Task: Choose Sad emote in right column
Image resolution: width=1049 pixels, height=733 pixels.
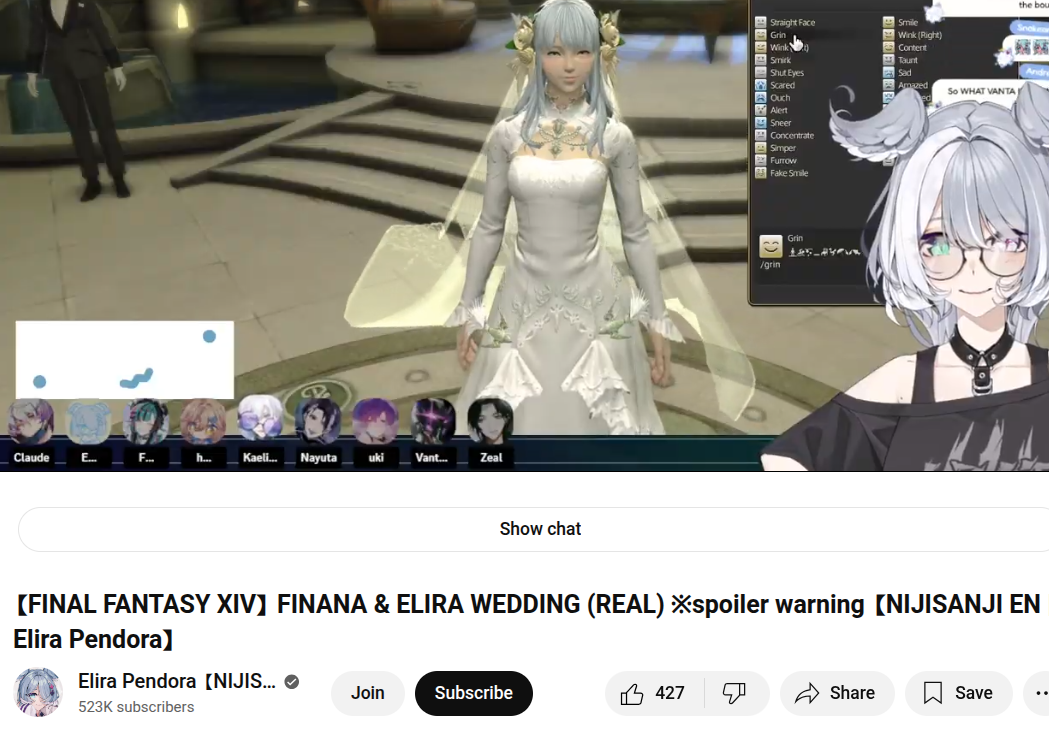Action: pos(897,73)
